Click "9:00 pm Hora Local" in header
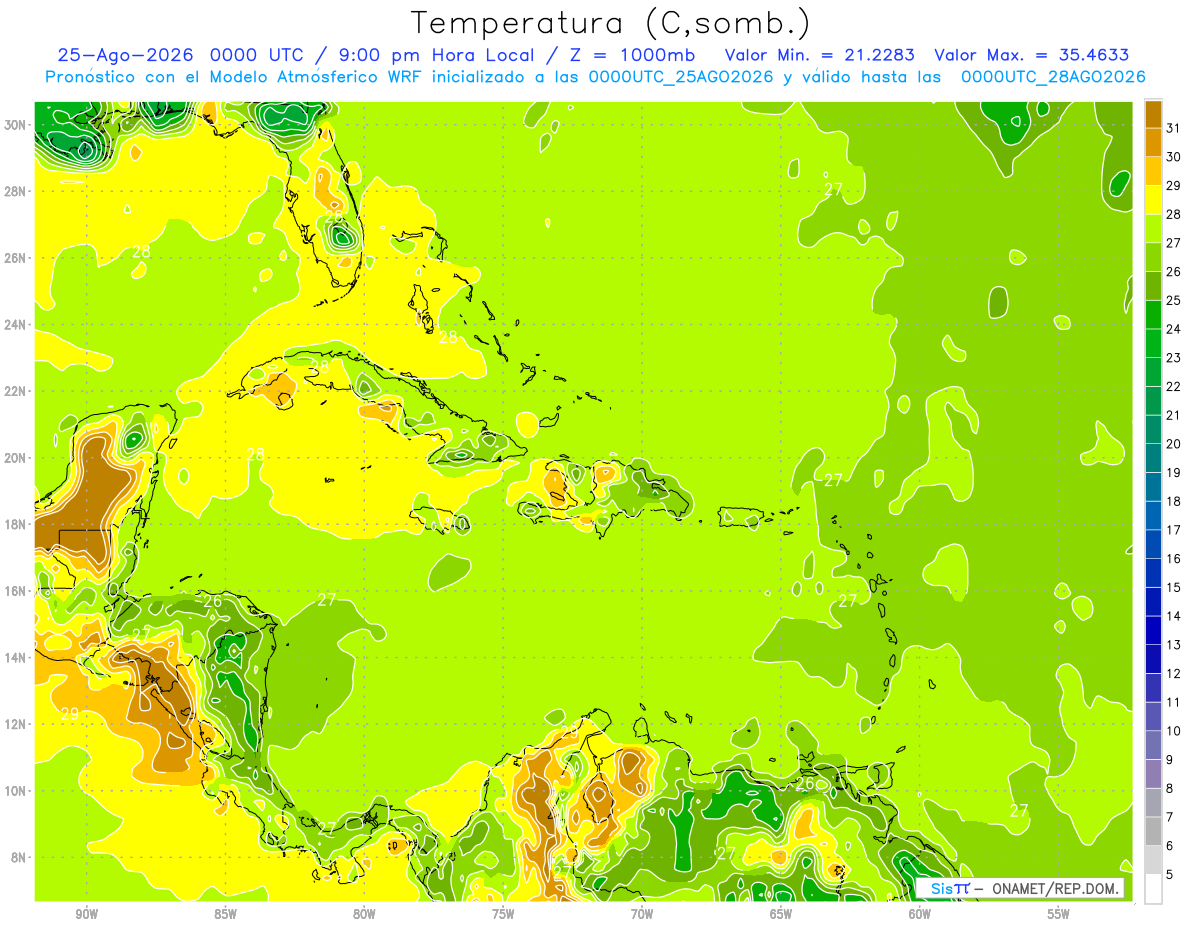This screenshot has height=927, width=1200. click(x=435, y=55)
